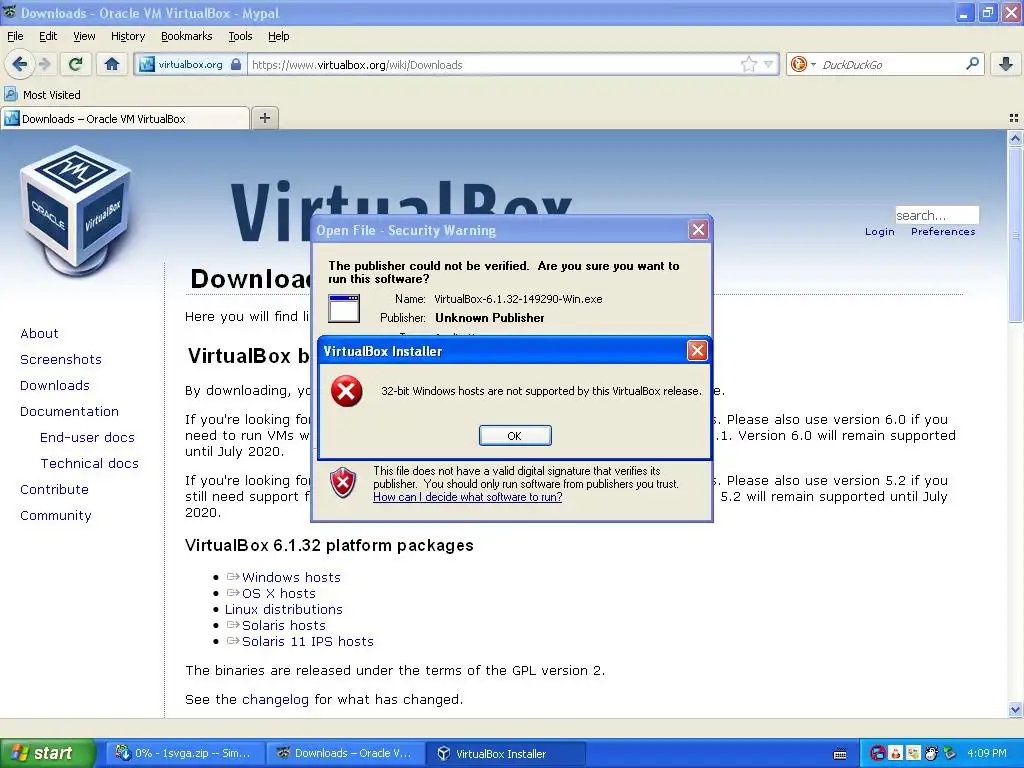Open the Documentation sidebar link

pos(69,411)
